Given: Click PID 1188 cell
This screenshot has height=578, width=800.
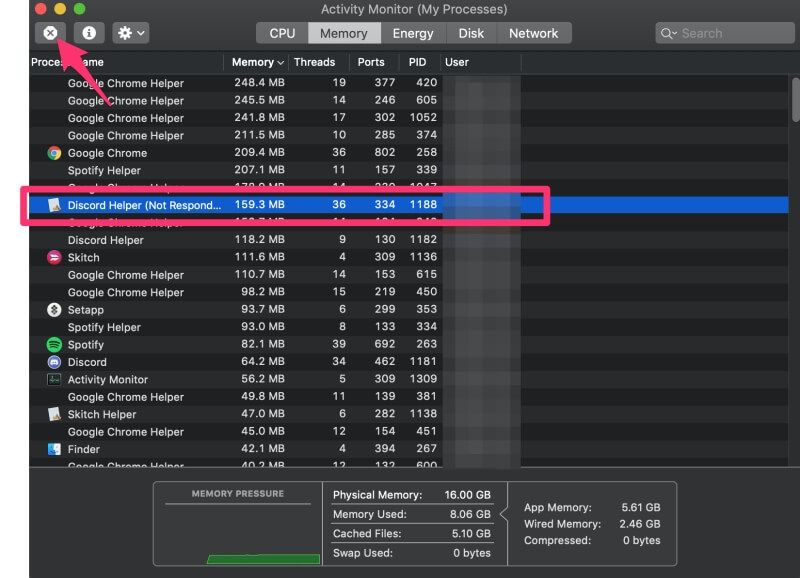Looking at the screenshot, I should 423,205.
